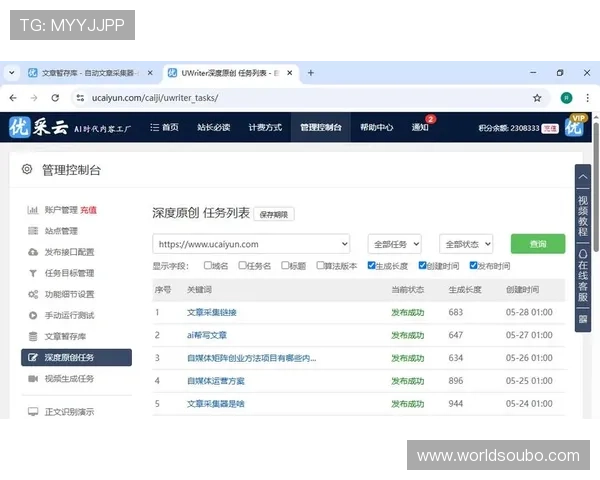600x480 pixels.
Task: Open the tab search dropdown arrow
Action: [12, 72]
